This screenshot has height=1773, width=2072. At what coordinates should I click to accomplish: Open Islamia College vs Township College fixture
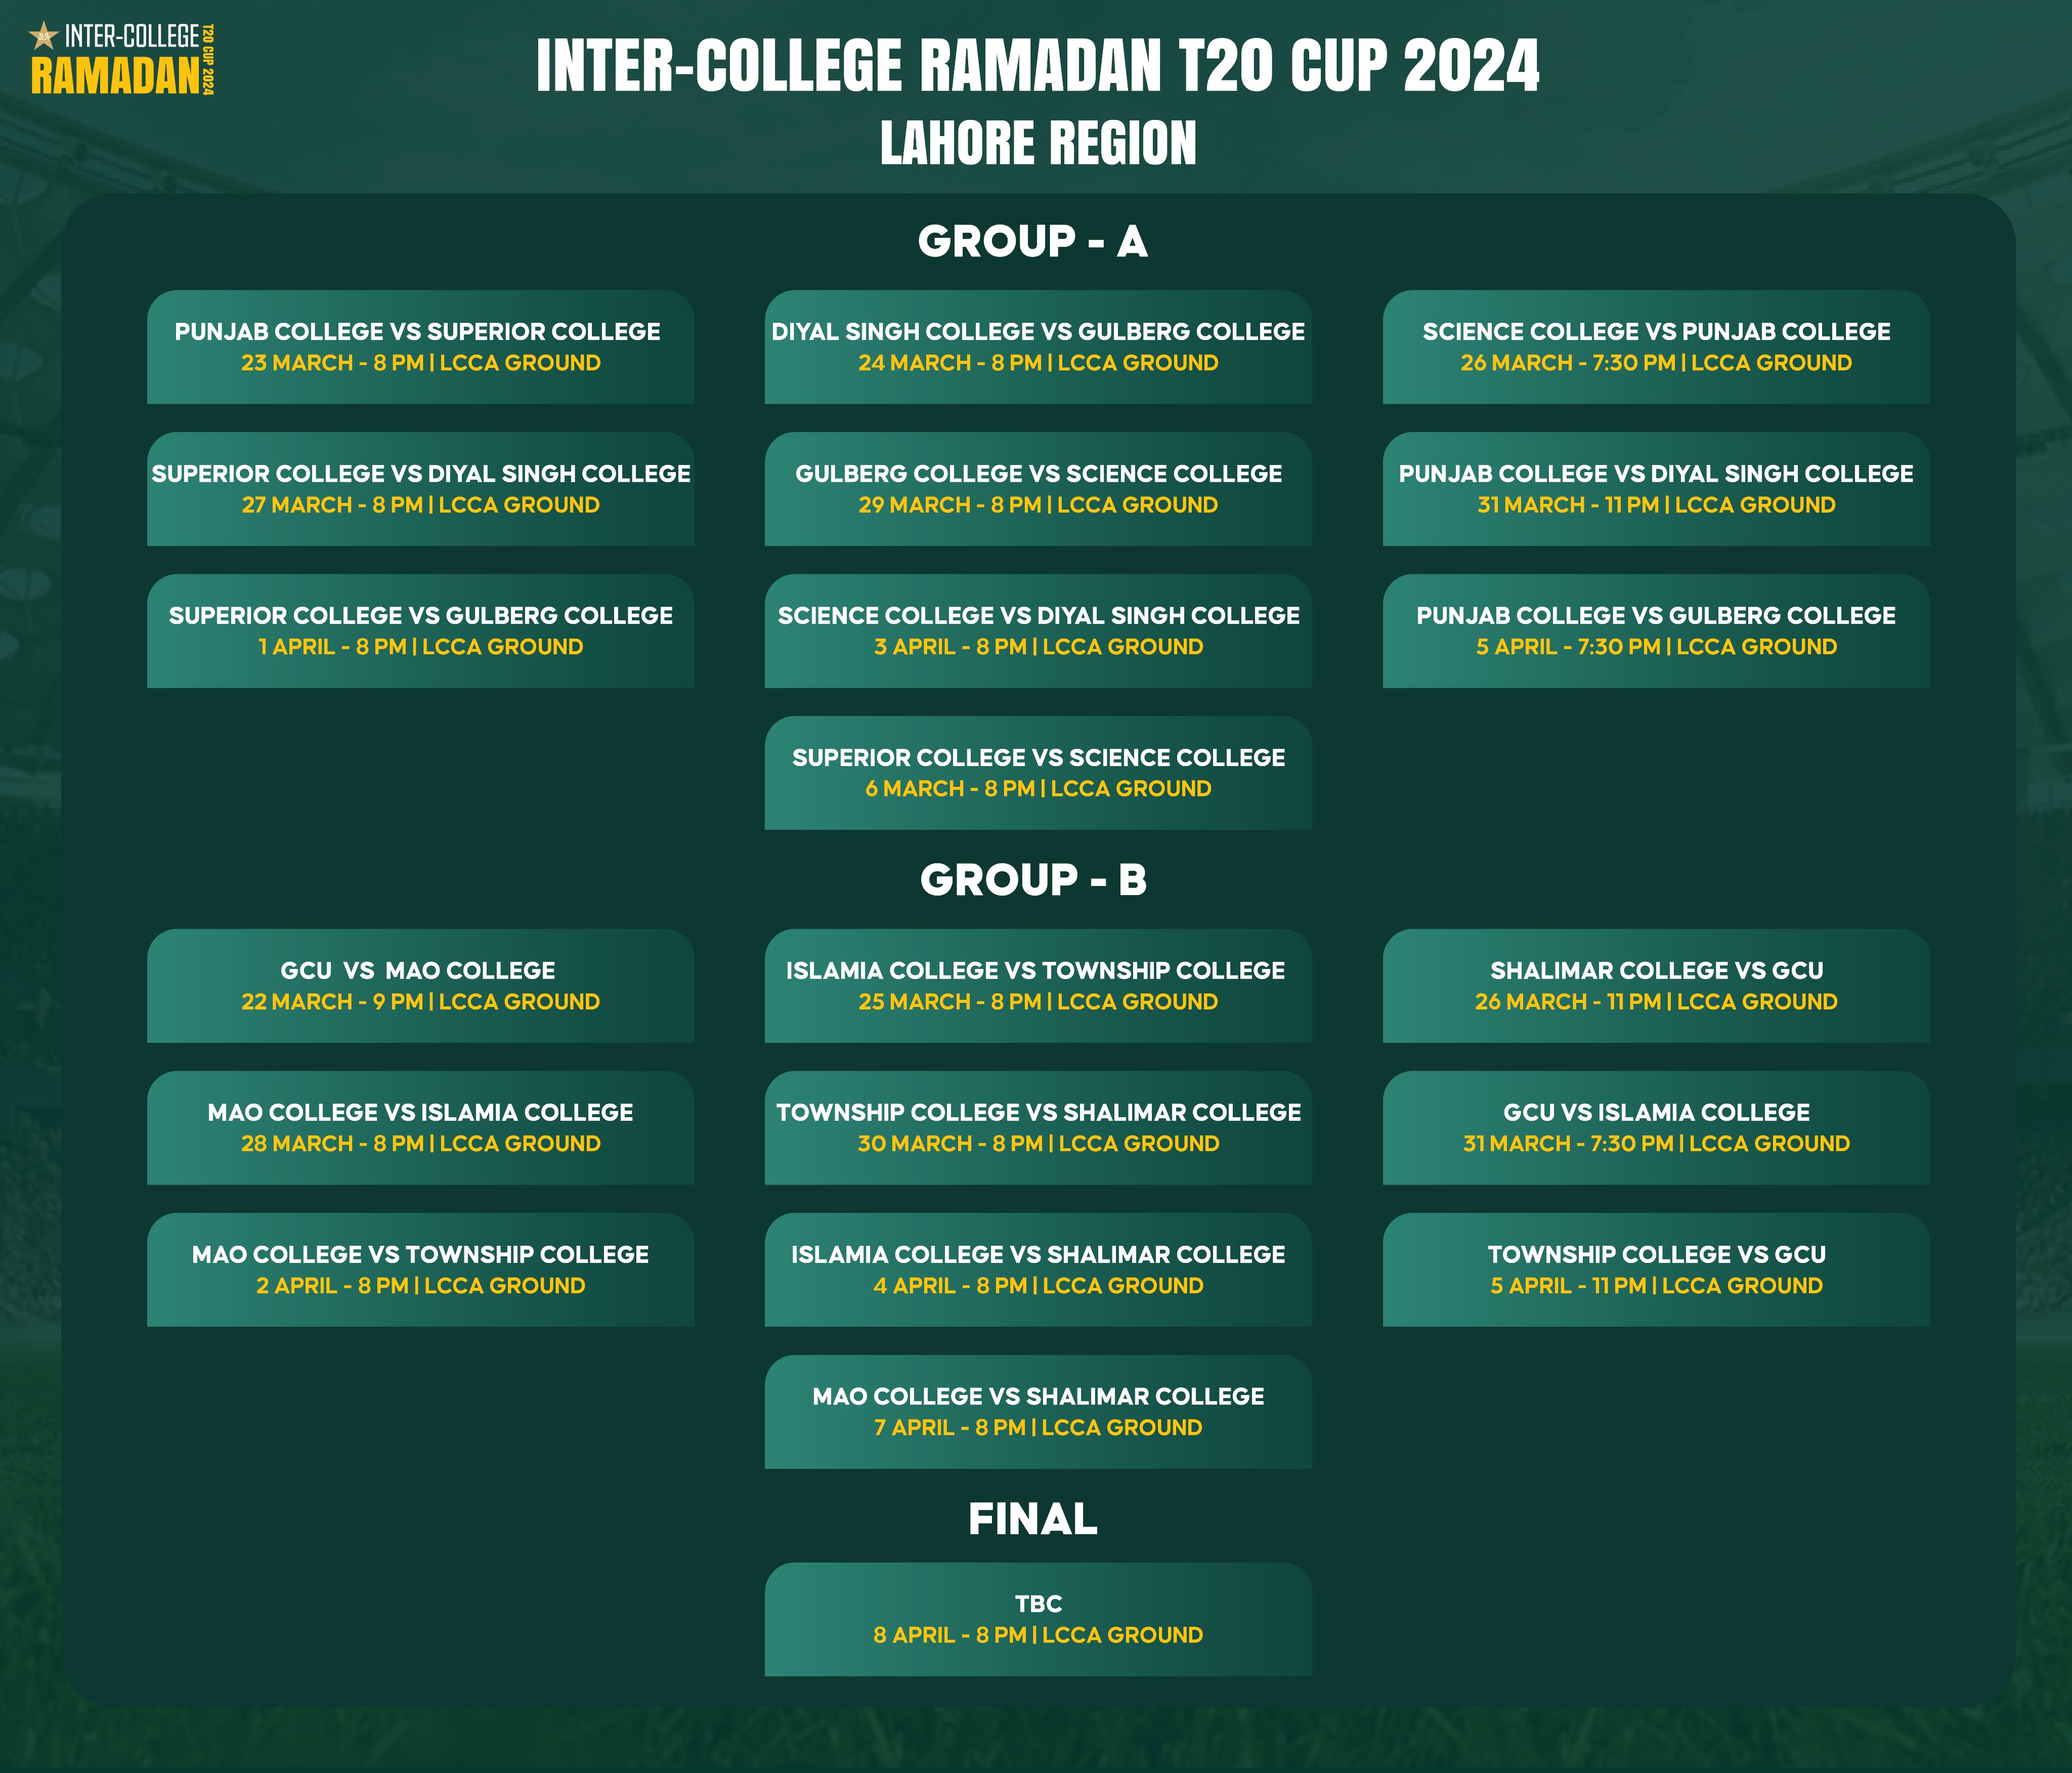pyautogui.click(x=1038, y=986)
